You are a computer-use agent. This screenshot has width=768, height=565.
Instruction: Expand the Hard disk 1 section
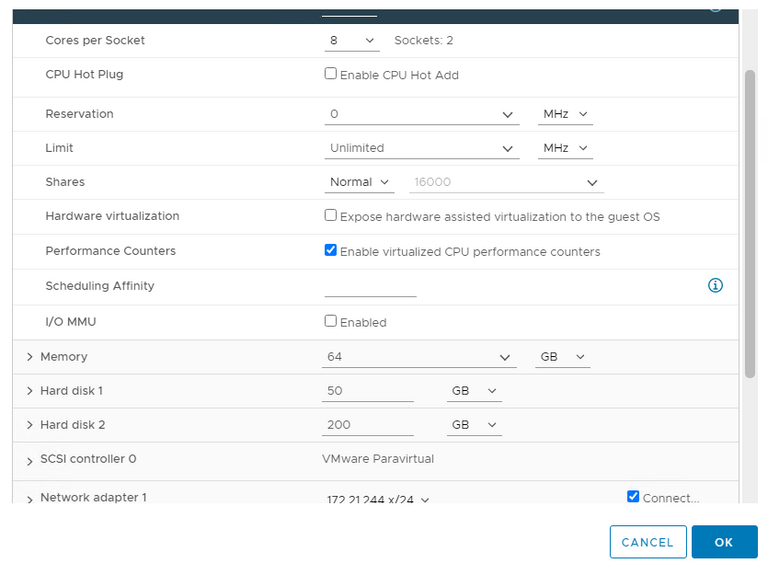[x=30, y=391]
